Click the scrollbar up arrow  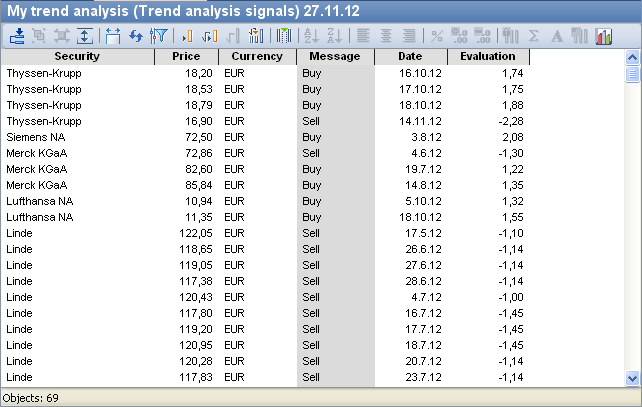pyautogui.click(x=631, y=58)
